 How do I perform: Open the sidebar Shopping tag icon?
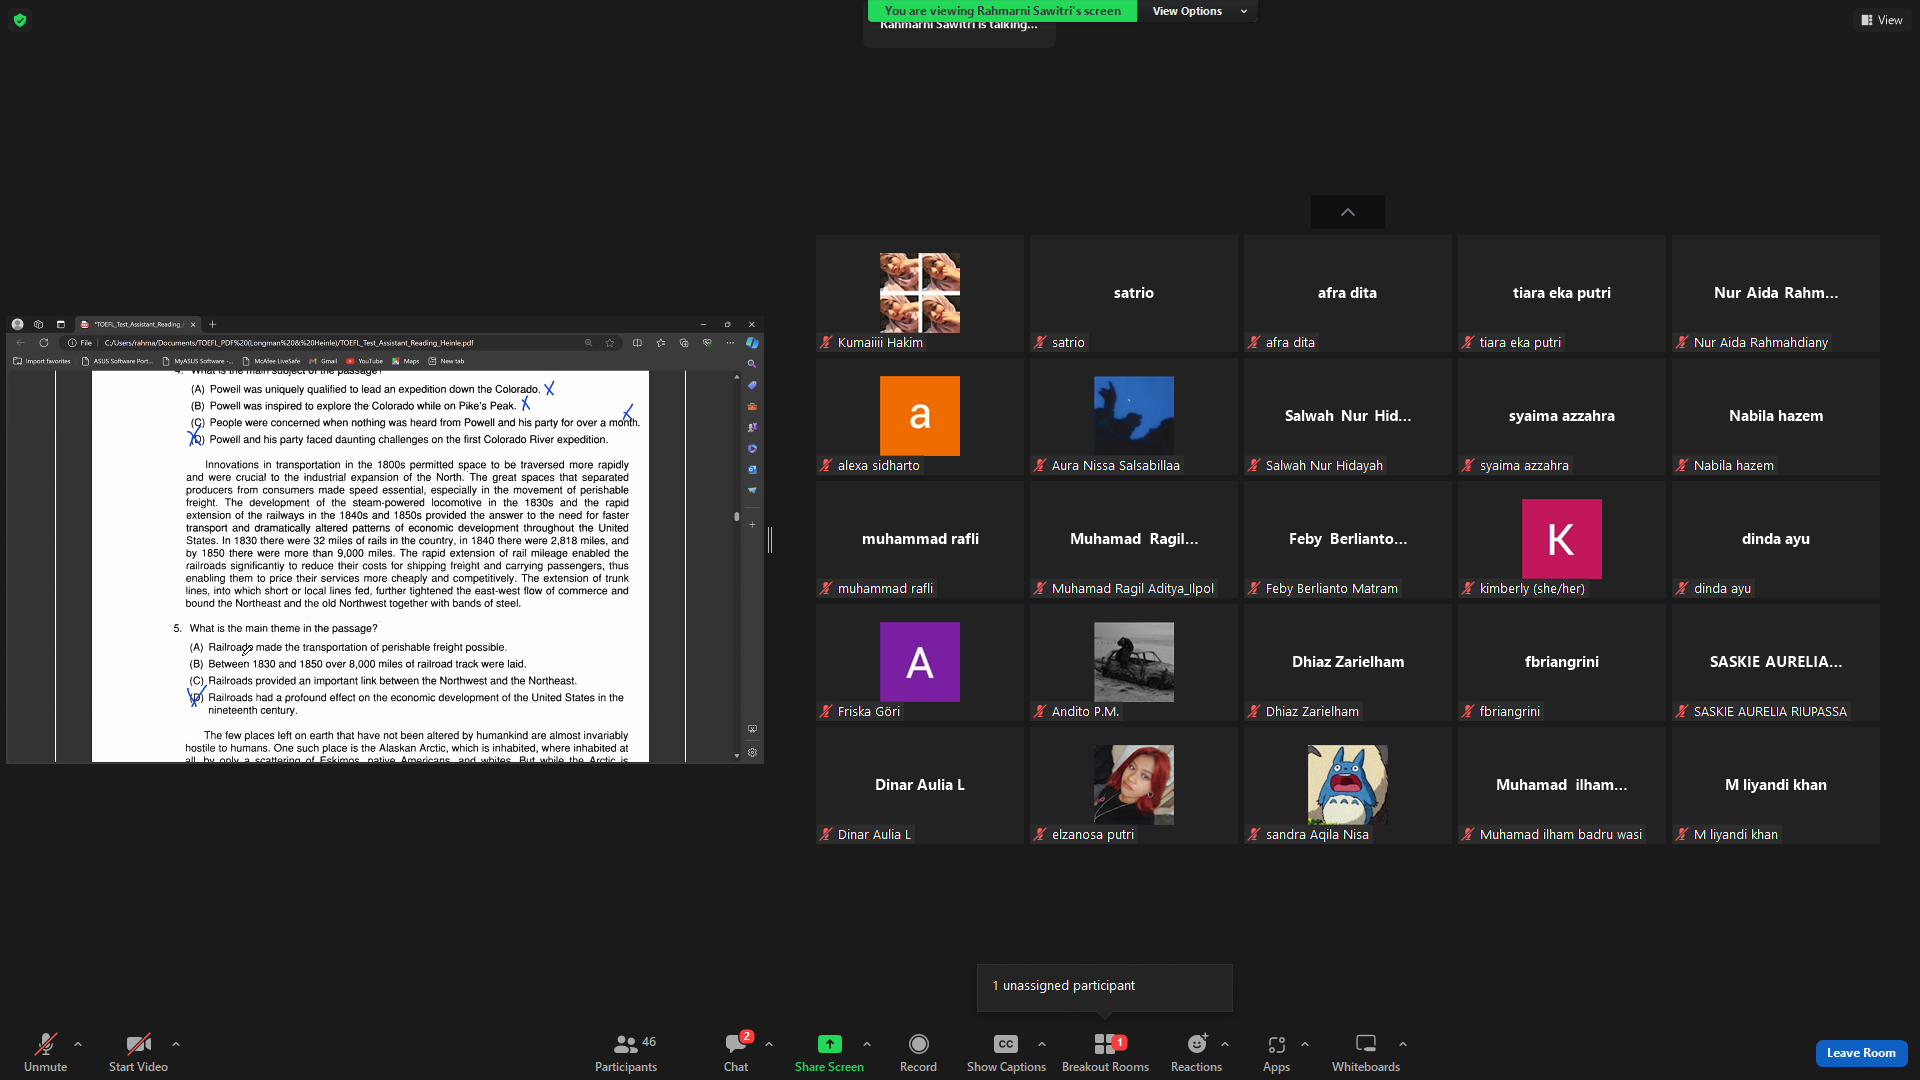[752, 385]
